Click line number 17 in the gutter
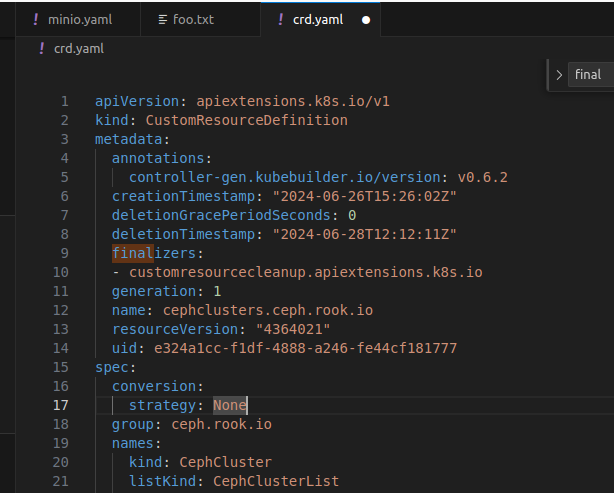The height and width of the screenshot is (493, 614). point(61,405)
